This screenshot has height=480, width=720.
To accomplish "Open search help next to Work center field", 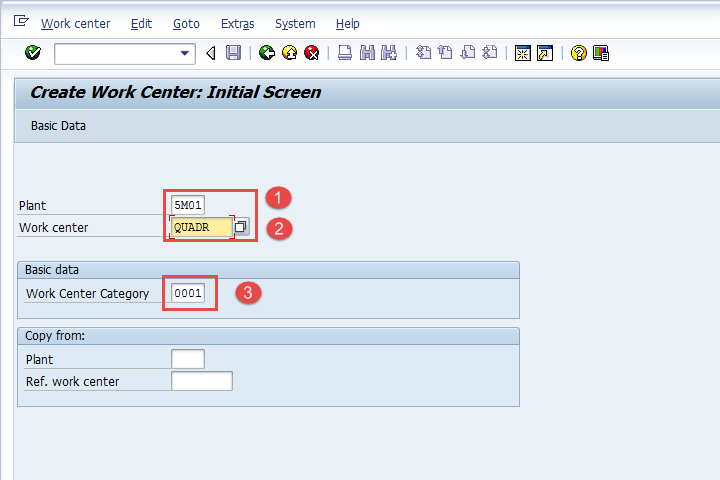I will click(x=242, y=227).
